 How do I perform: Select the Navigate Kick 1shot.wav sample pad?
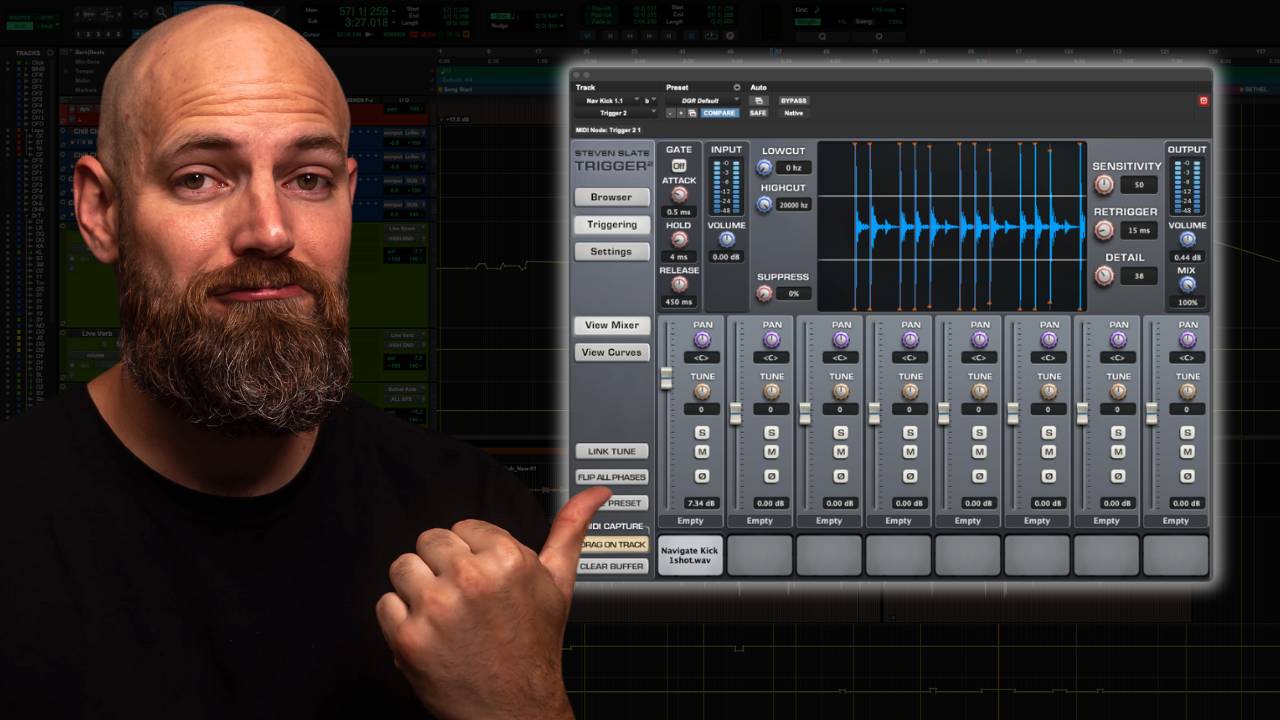tap(690, 555)
